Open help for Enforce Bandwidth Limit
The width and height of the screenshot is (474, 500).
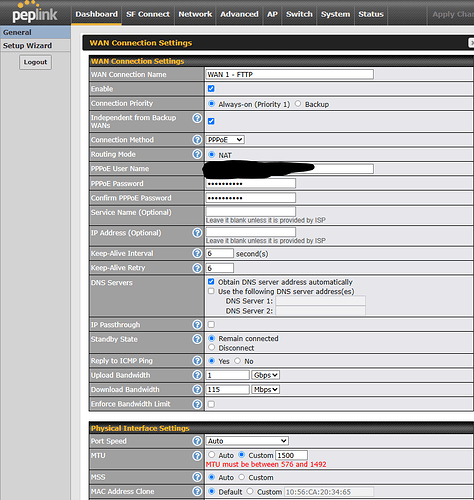tap(197, 404)
